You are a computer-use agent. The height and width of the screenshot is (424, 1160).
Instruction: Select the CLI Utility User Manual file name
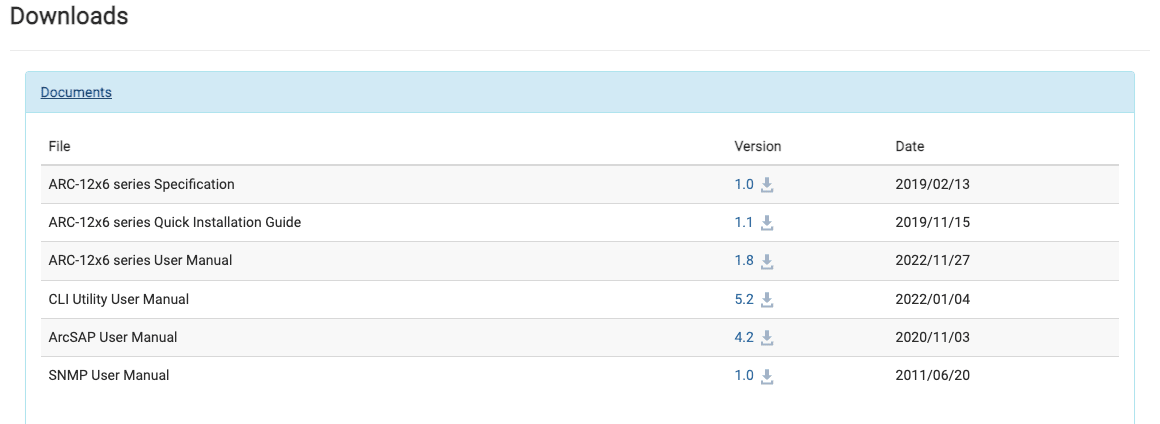118,299
